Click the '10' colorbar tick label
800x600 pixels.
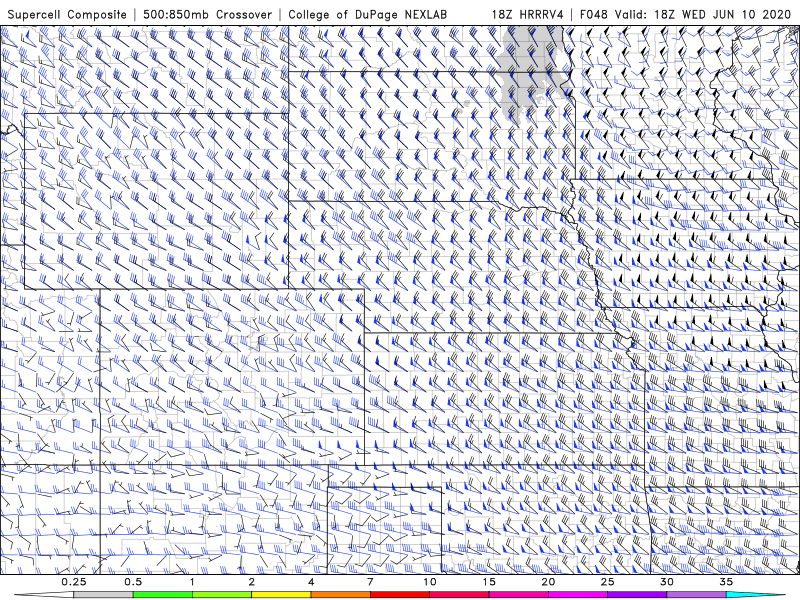tap(430, 582)
